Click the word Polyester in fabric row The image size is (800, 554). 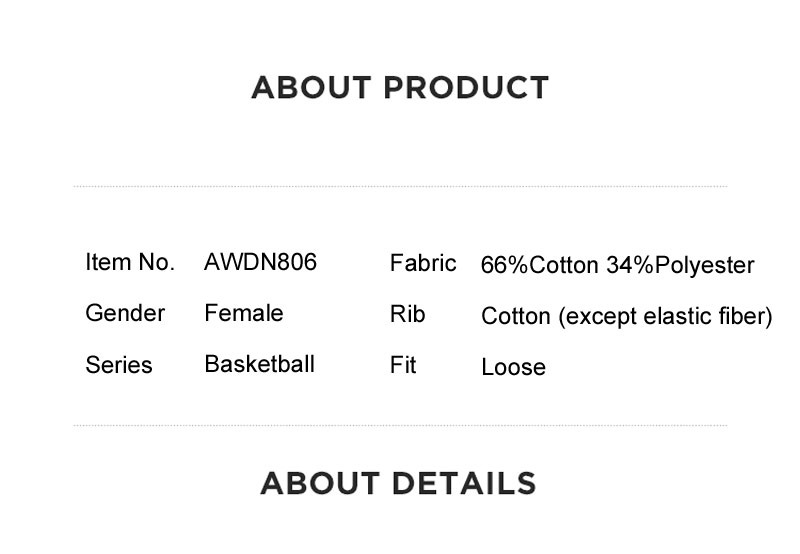point(705,266)
